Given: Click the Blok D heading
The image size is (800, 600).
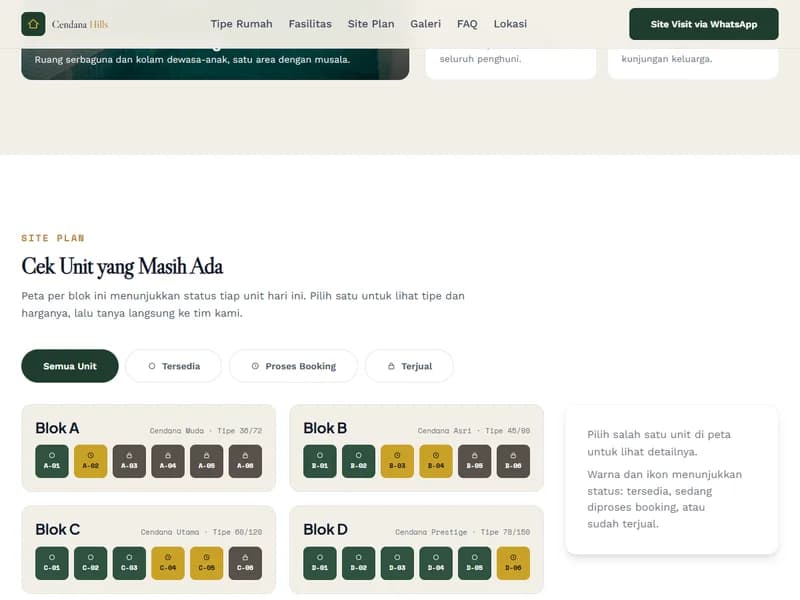Looking at the screenshot, I should (326, 530).
